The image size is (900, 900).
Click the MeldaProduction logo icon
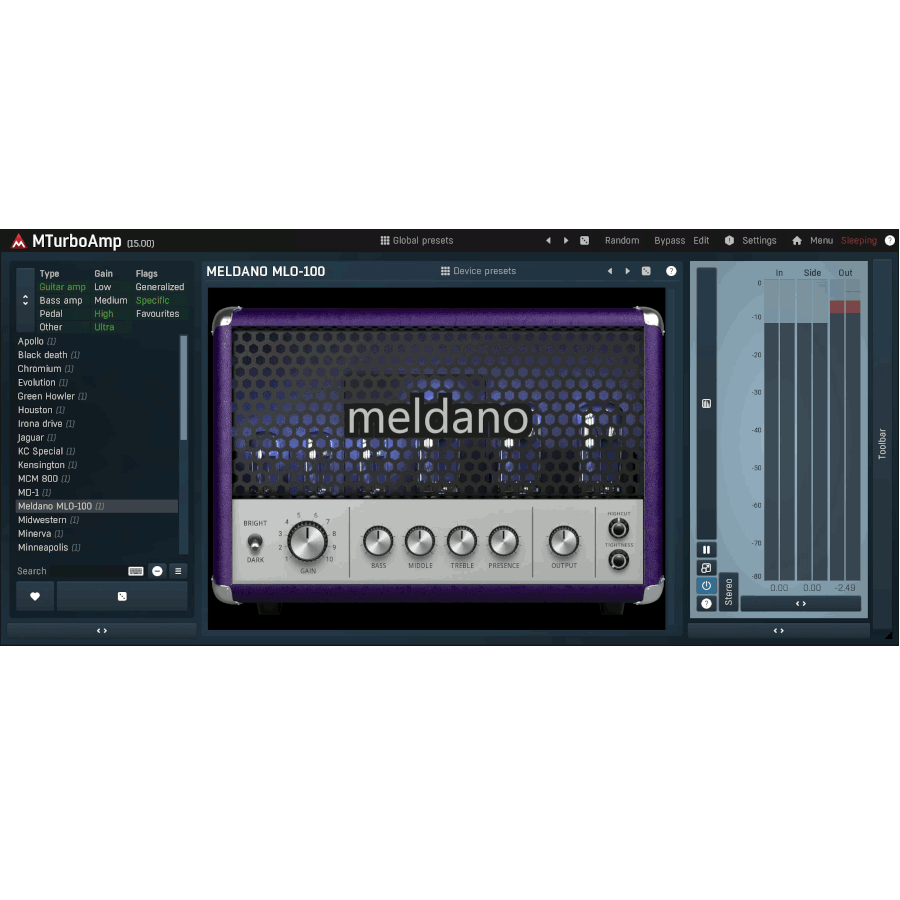pyautogui.click(x=18, y=241)
